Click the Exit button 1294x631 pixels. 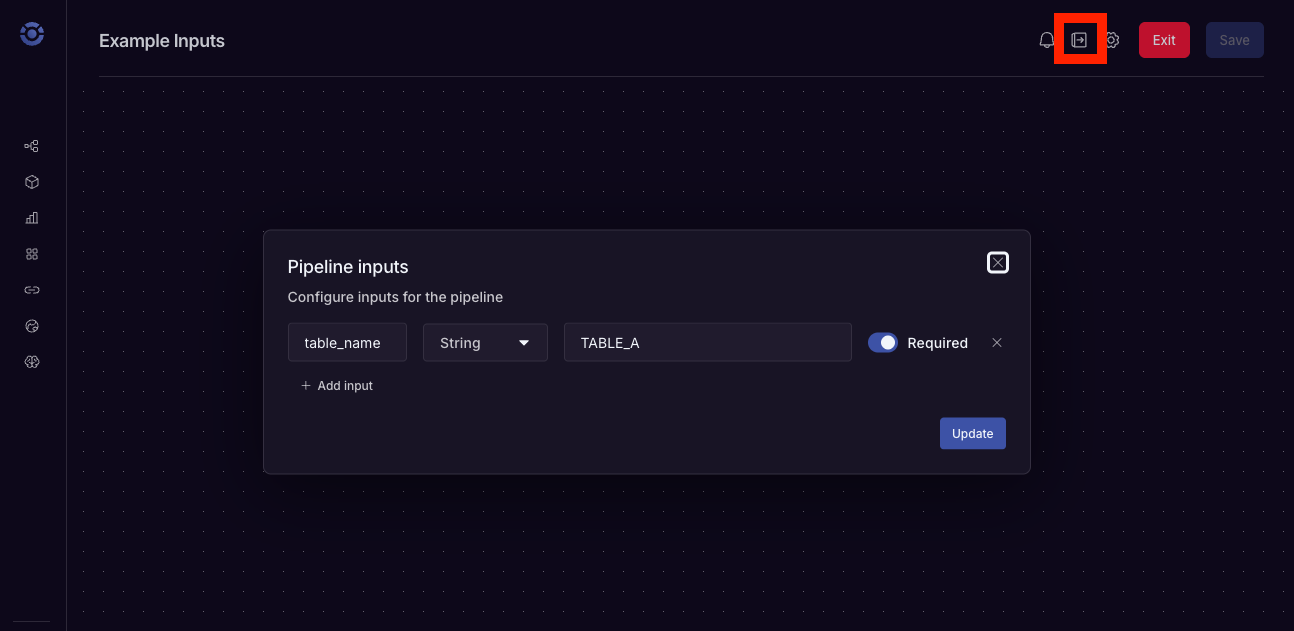pyautogui.click(x=1164, y=40)
